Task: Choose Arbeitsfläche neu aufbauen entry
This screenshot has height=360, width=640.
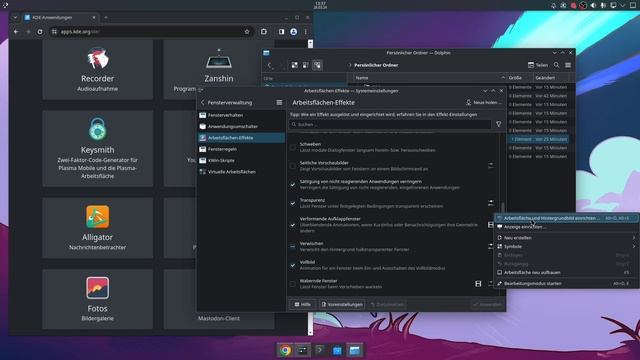Action: (566, 272)
